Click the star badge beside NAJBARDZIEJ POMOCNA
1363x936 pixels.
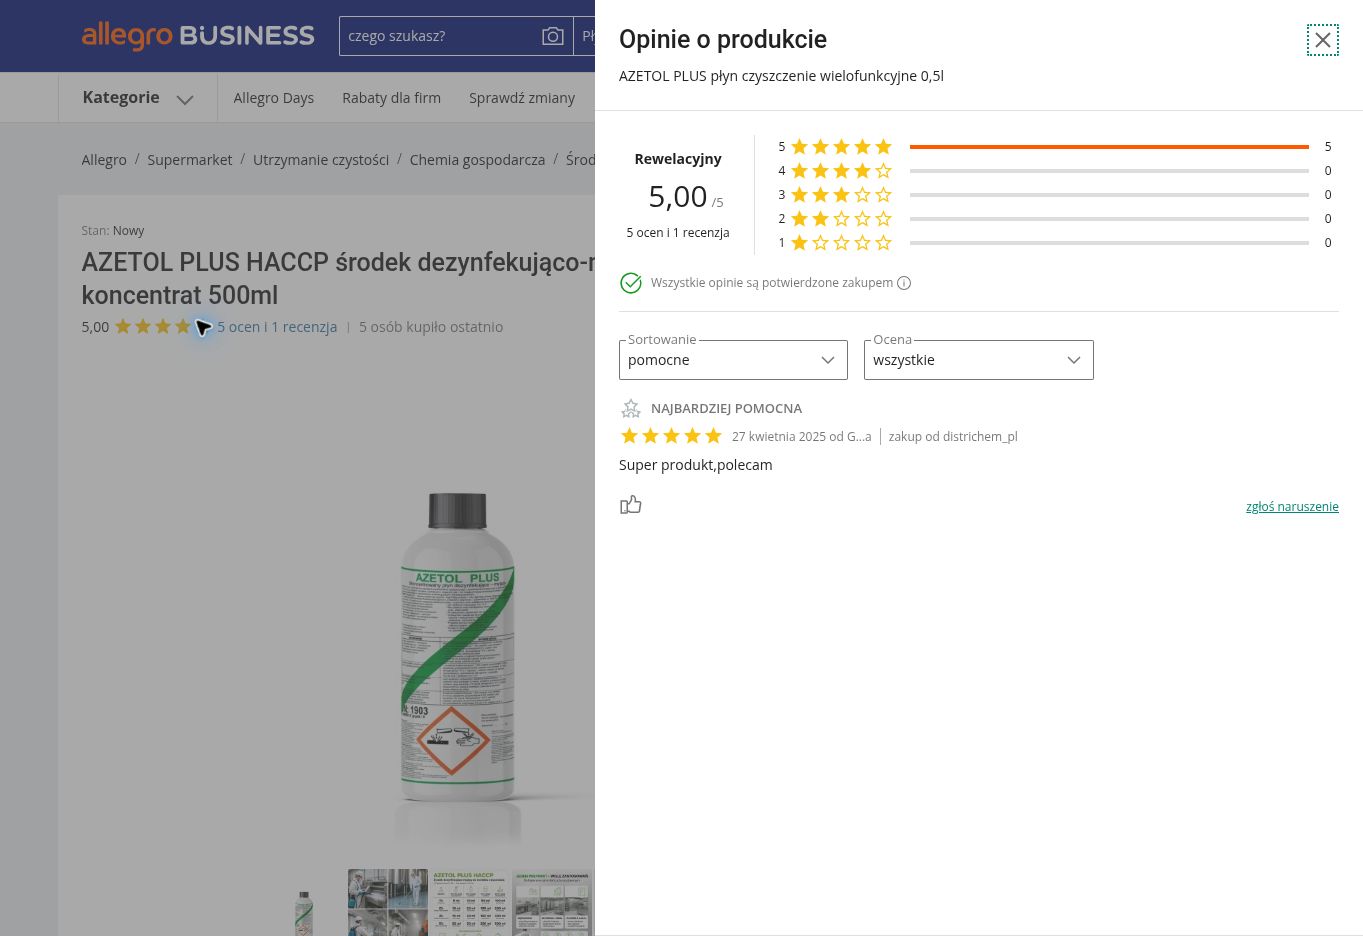[x=631, y=408]
